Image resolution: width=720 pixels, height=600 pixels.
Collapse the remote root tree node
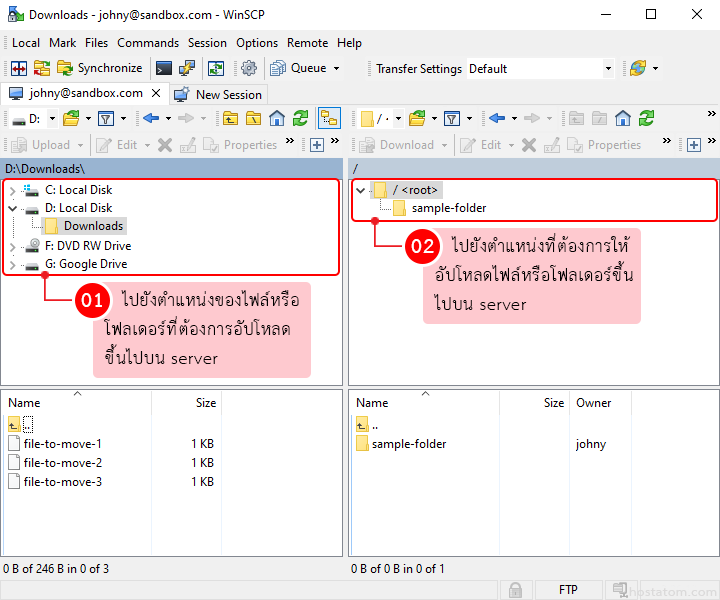[360, 190]
